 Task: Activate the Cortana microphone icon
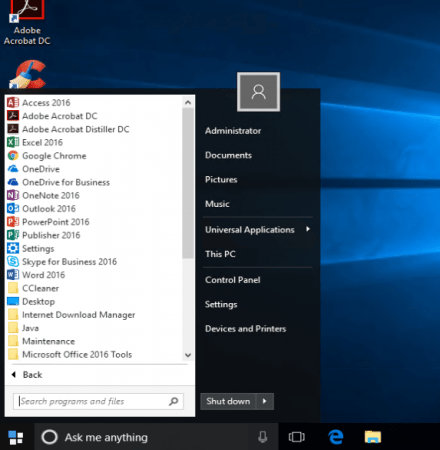[x=263, y=437]
